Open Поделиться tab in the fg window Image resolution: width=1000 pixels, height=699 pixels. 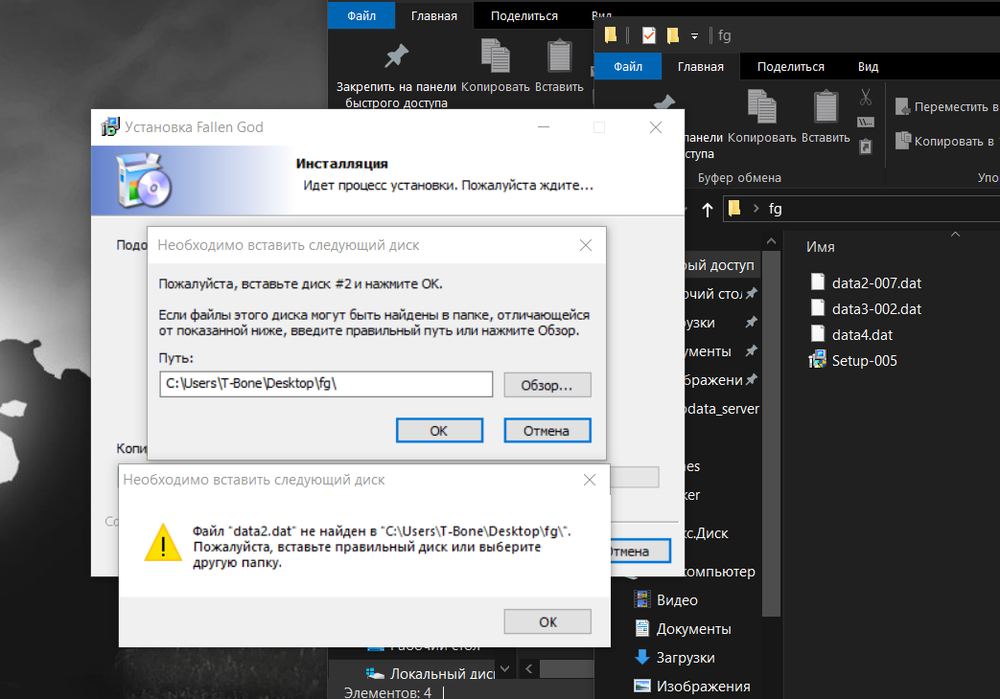790,66
